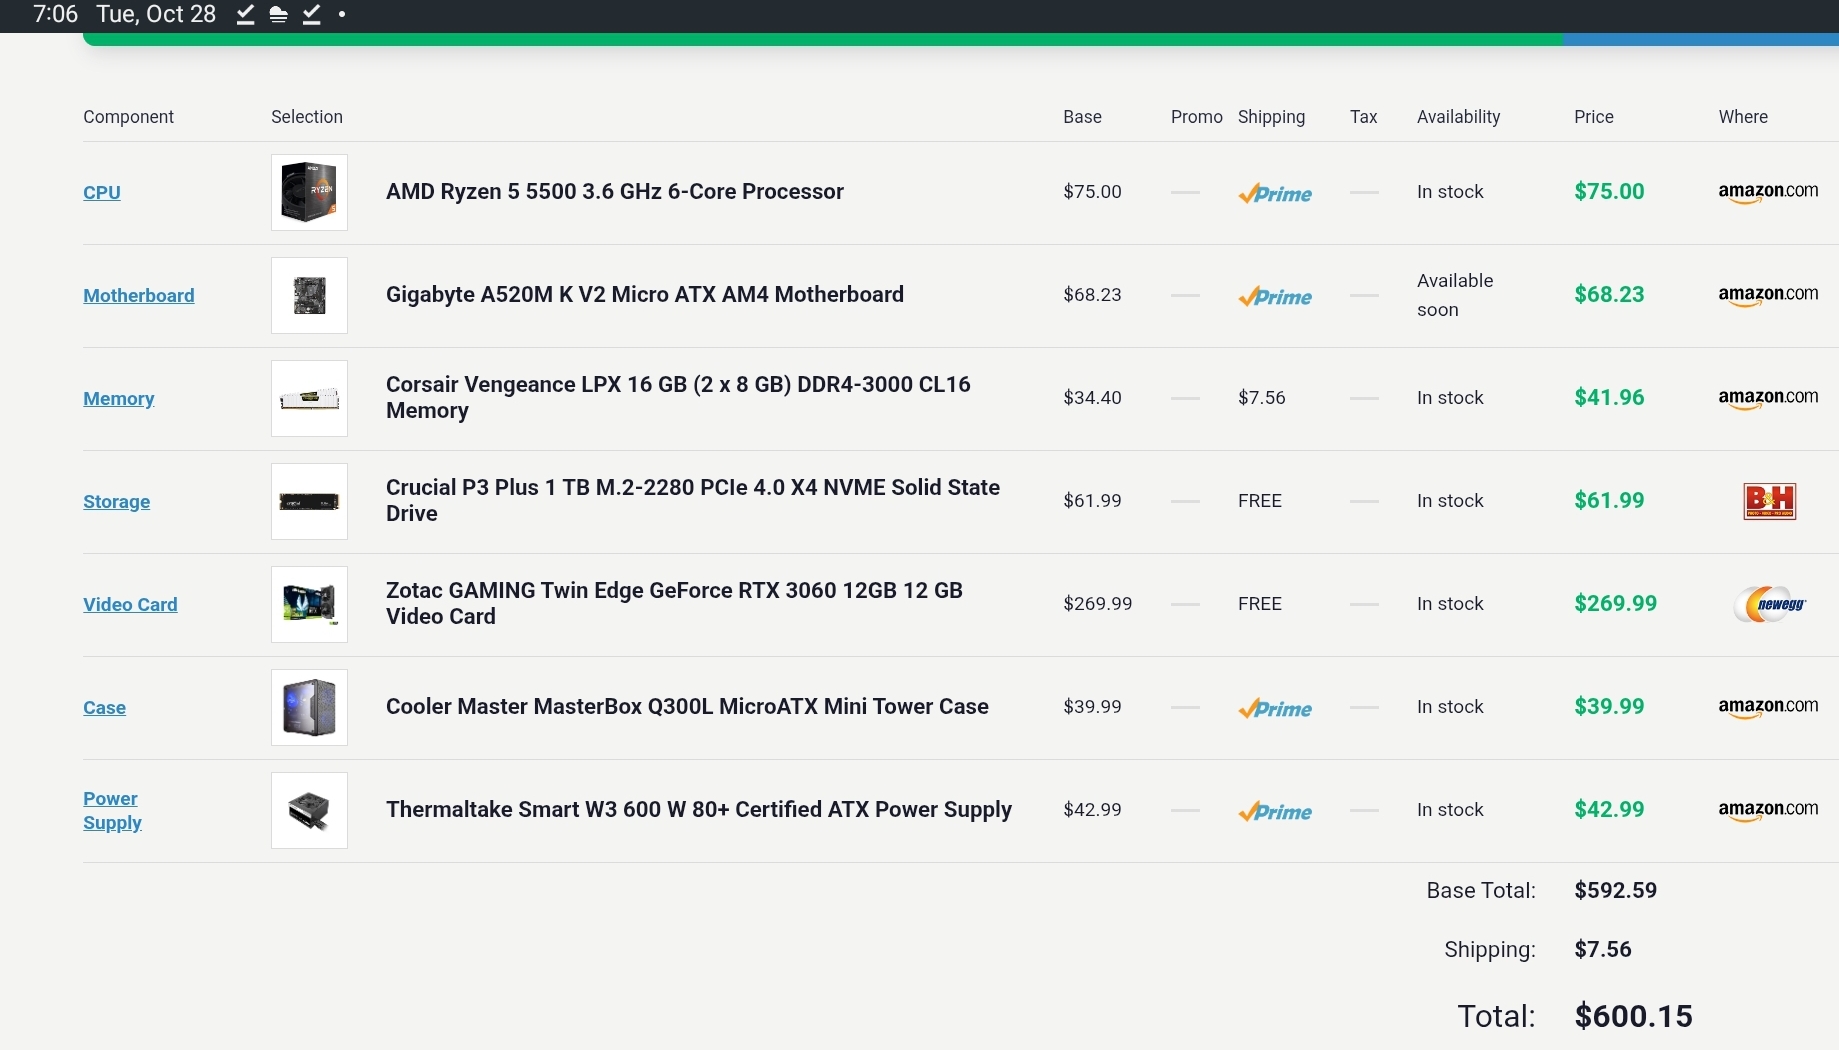Open Thermaltake Smart W3 600 W name
The image size is (1839, 1050).
click(699, 809)
